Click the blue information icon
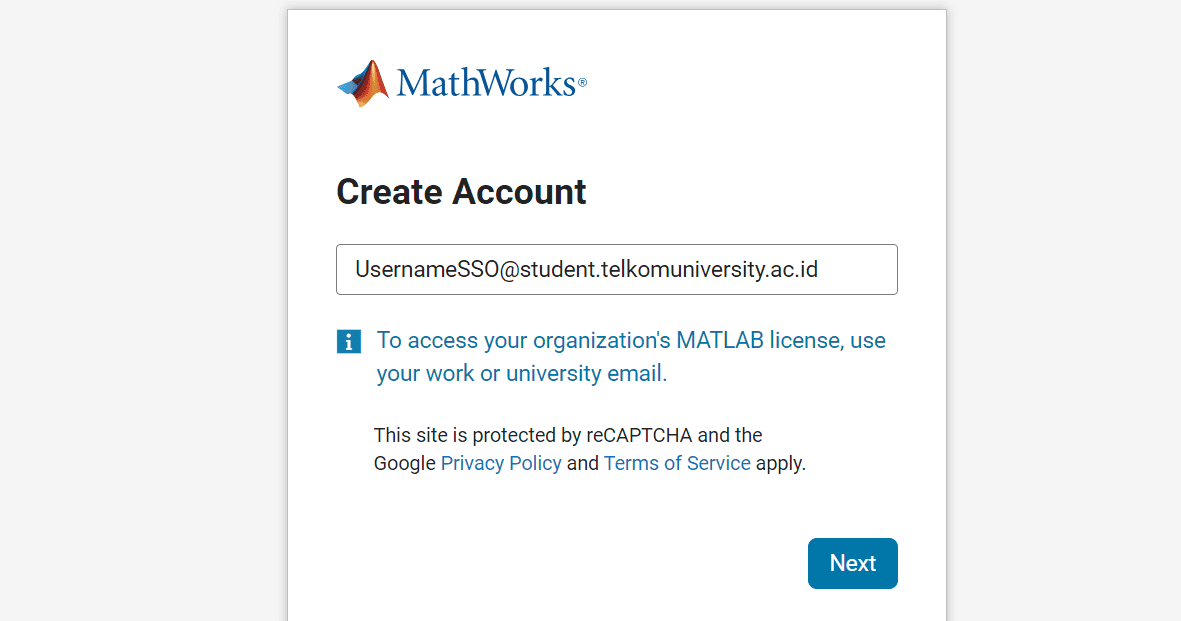1181x621 pixels. click(x=349, y=341)
